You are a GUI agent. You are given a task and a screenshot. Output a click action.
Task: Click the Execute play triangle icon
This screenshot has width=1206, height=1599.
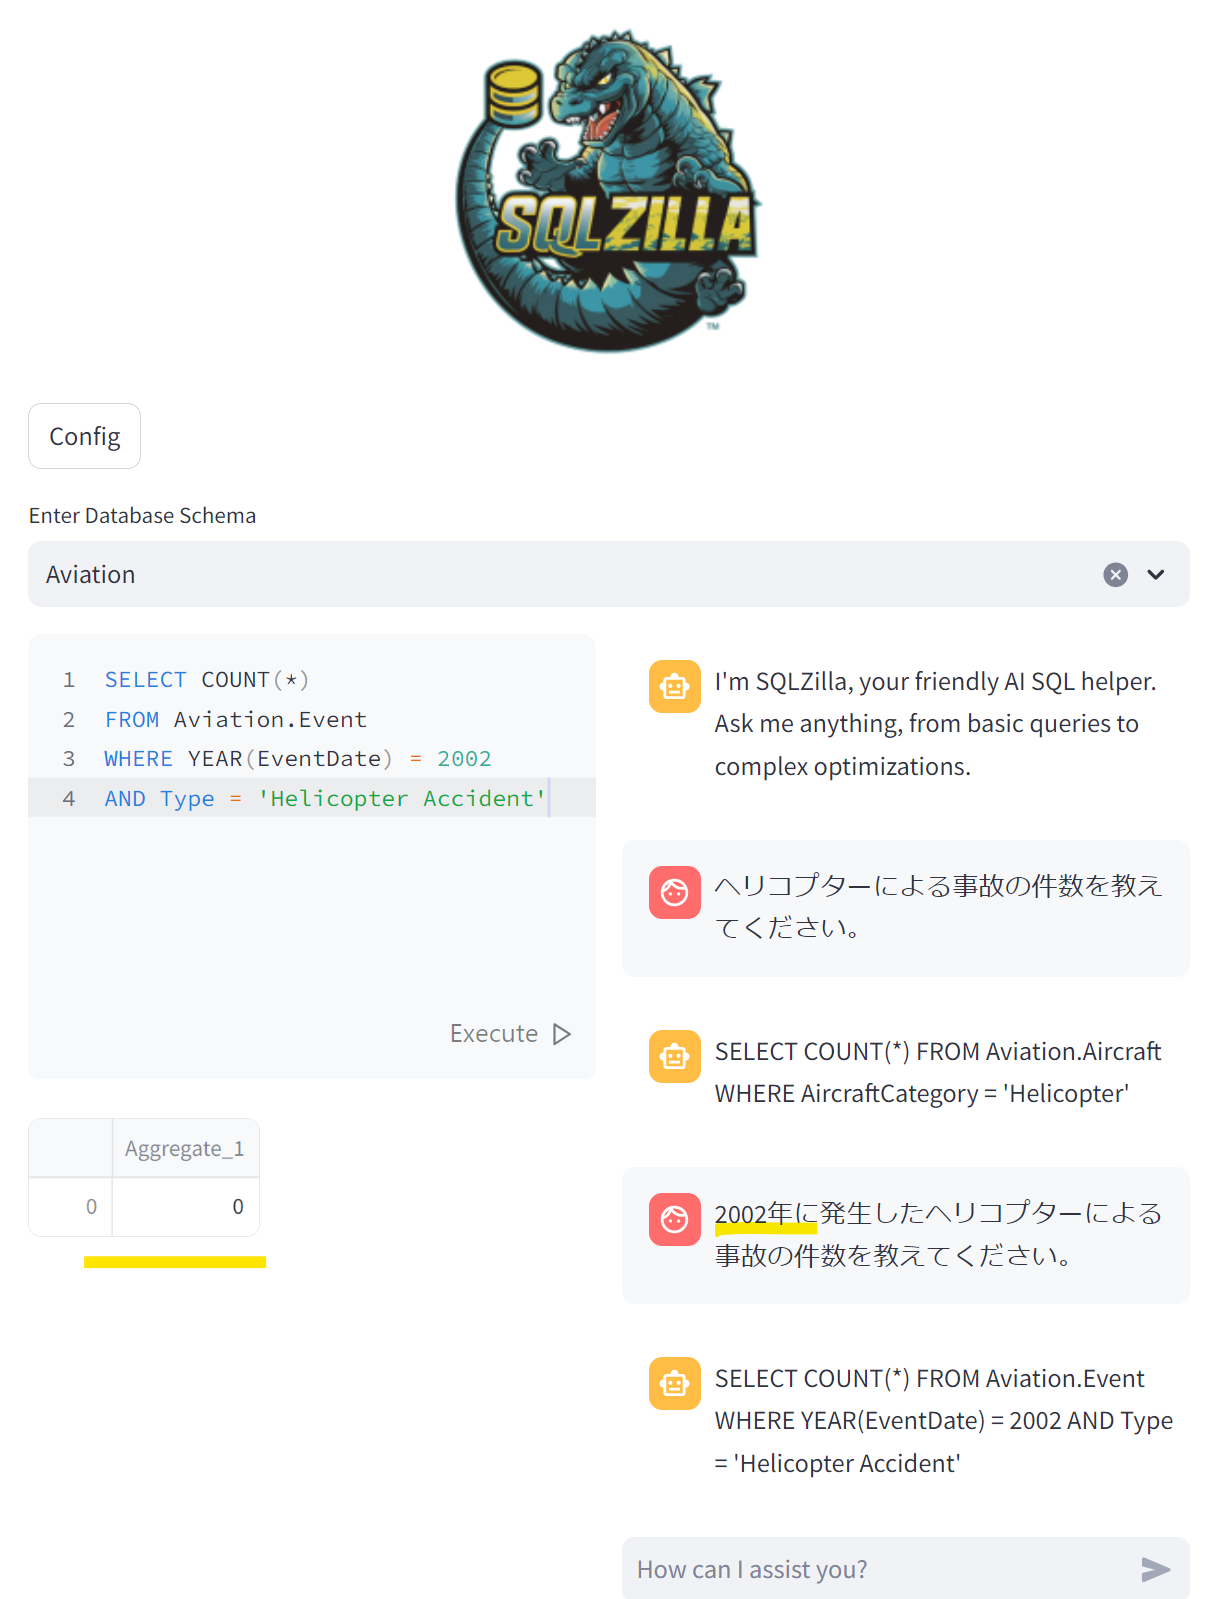point(562,1033)
